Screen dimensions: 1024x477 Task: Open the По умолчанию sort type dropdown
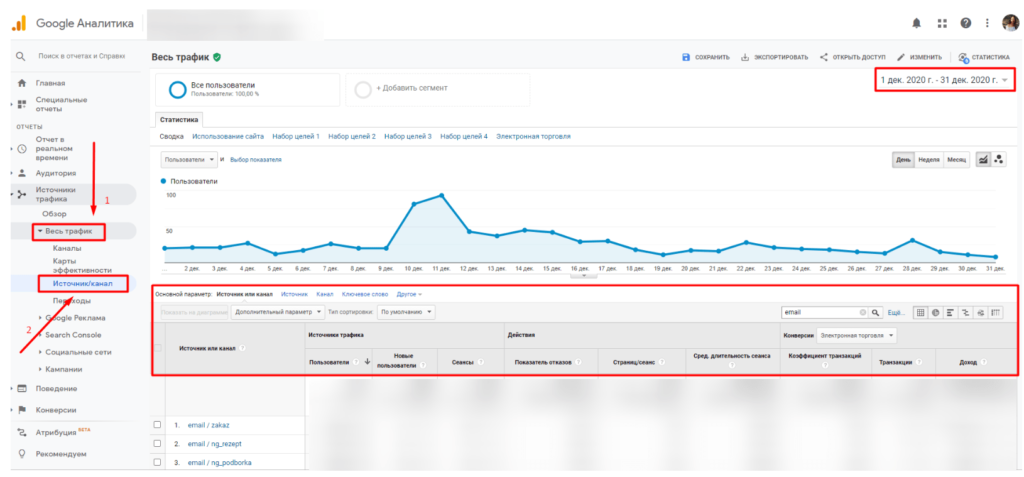[x=408, y=312]
